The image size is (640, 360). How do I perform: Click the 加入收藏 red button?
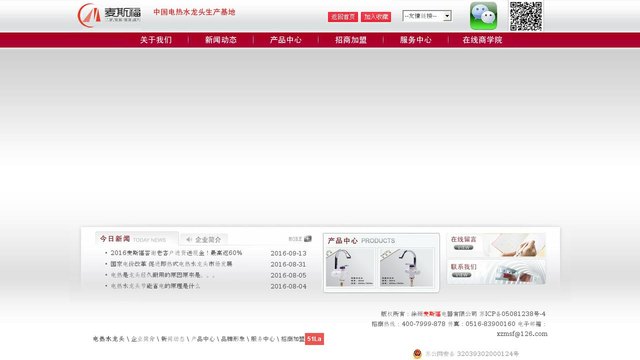(x=376, y=17)
